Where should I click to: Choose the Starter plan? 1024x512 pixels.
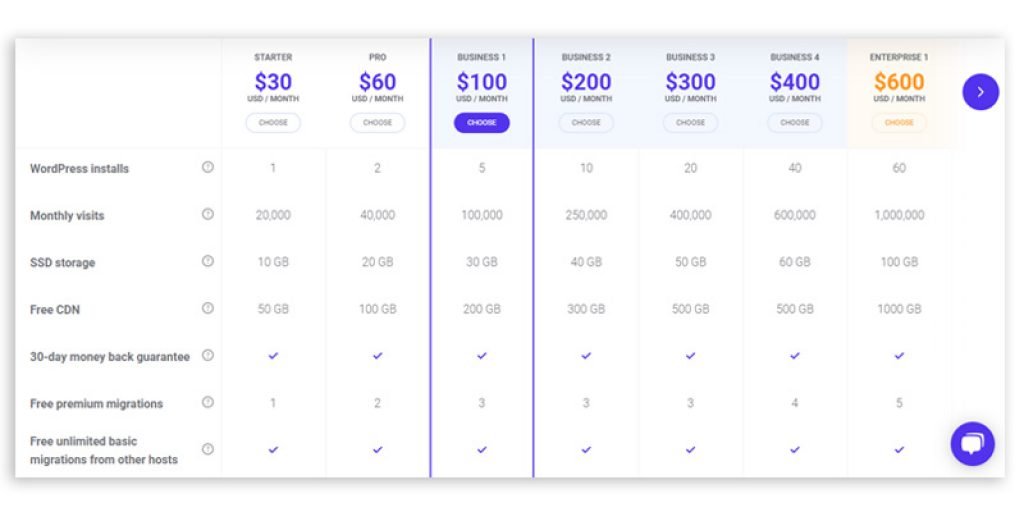[x=273, y=123]
